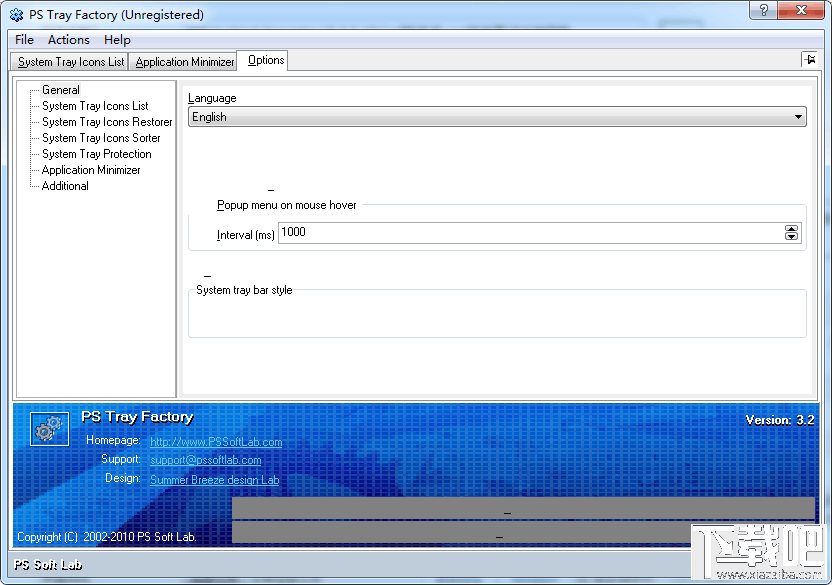832x585 pixels.
Task: Select System Tray Icons Restorer tree item
Action: (x=107, y=122)
